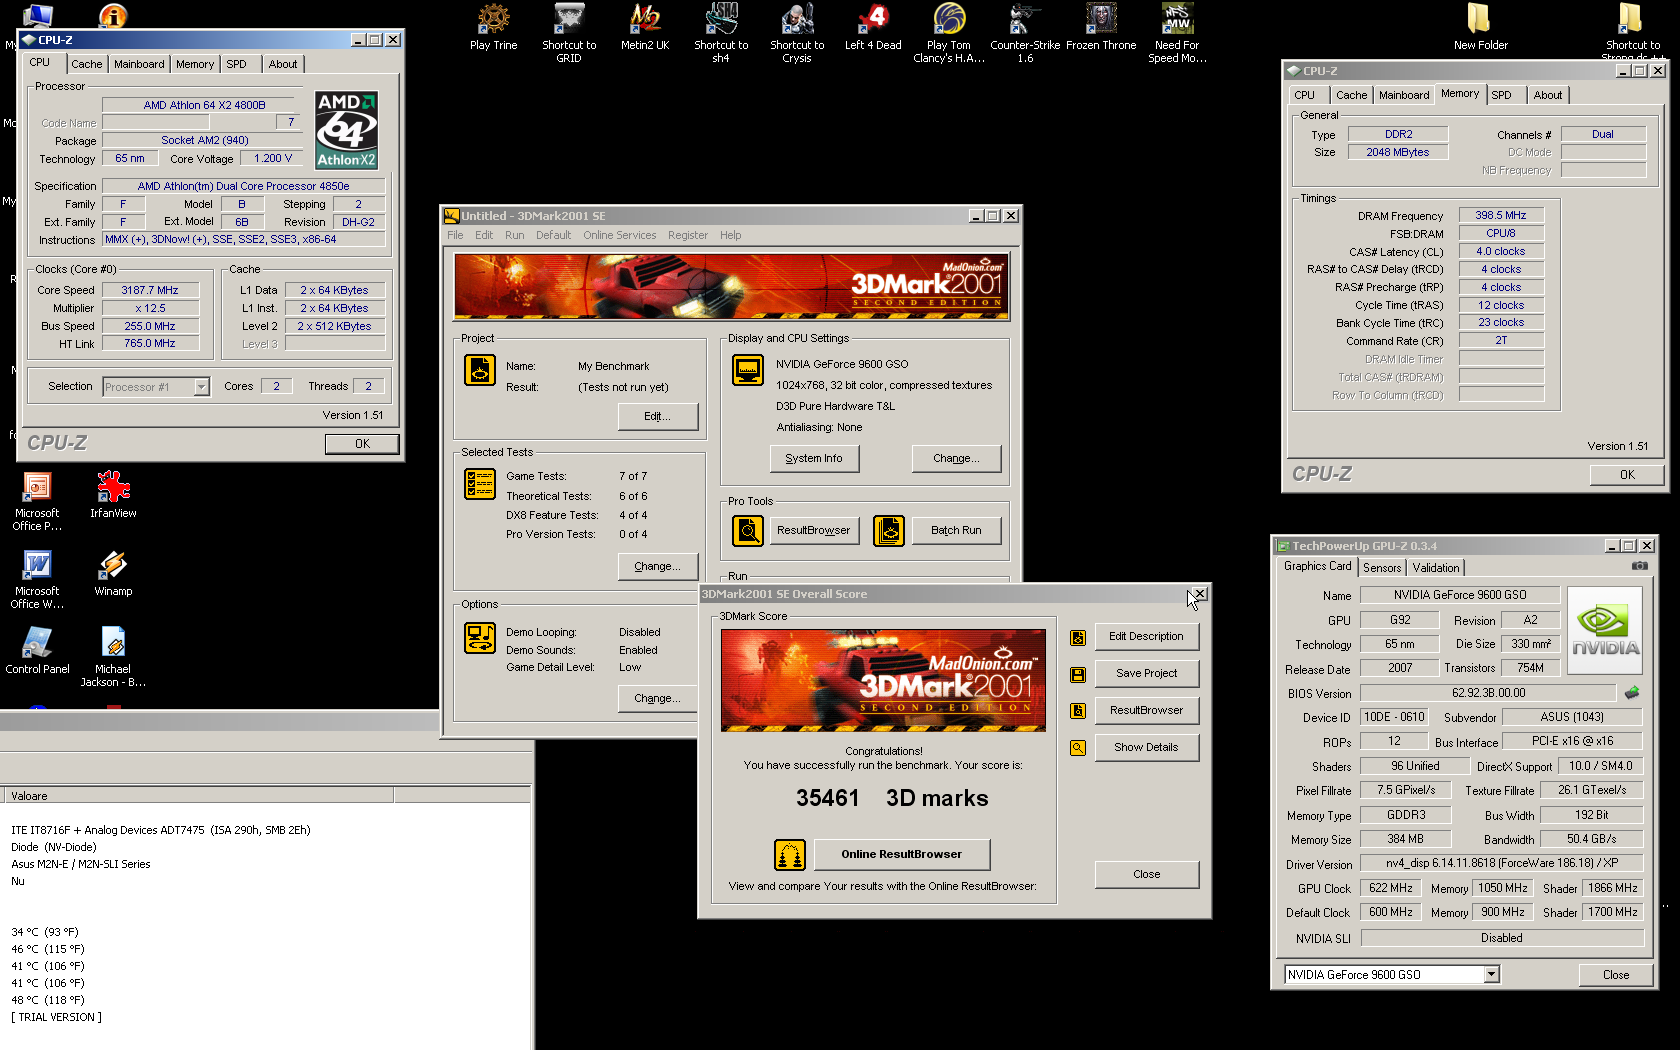This screenshot has width=1680, height=1050.
Task: Launch the Metin2 UK desktop icon
Action: (x=645, y=28)
